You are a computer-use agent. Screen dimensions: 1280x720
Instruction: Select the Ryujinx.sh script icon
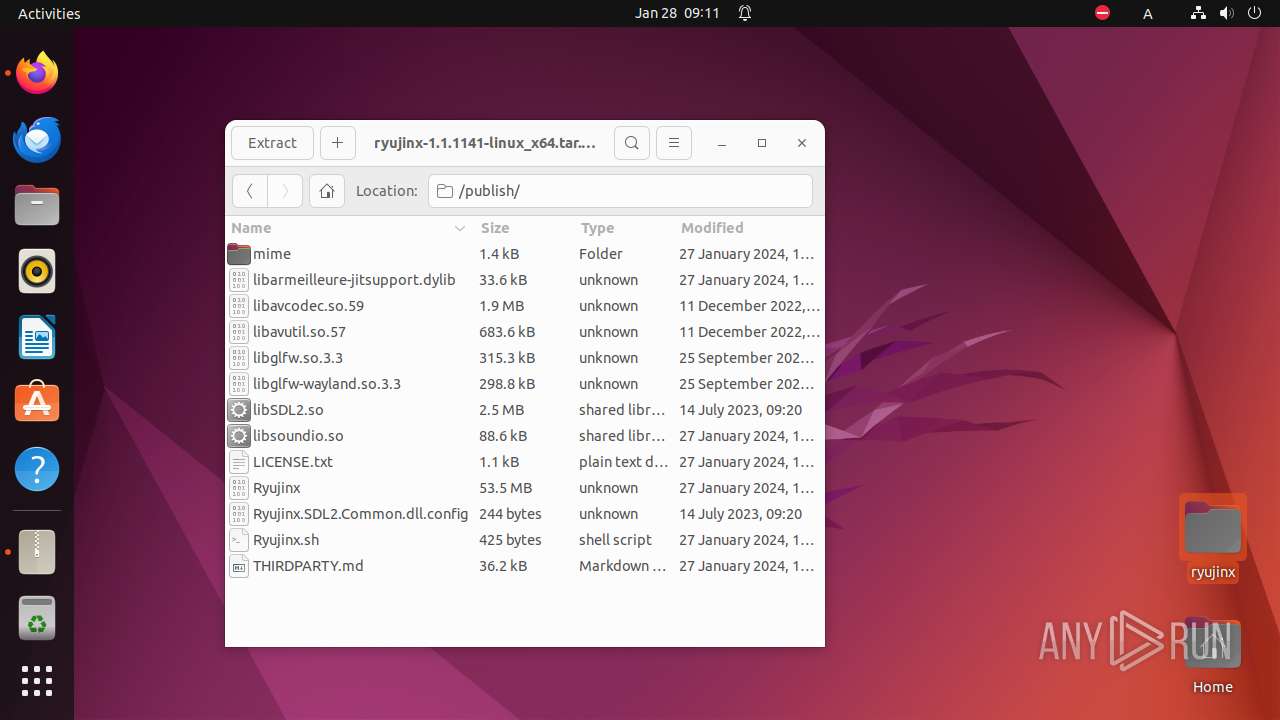[x=239, y=540]
